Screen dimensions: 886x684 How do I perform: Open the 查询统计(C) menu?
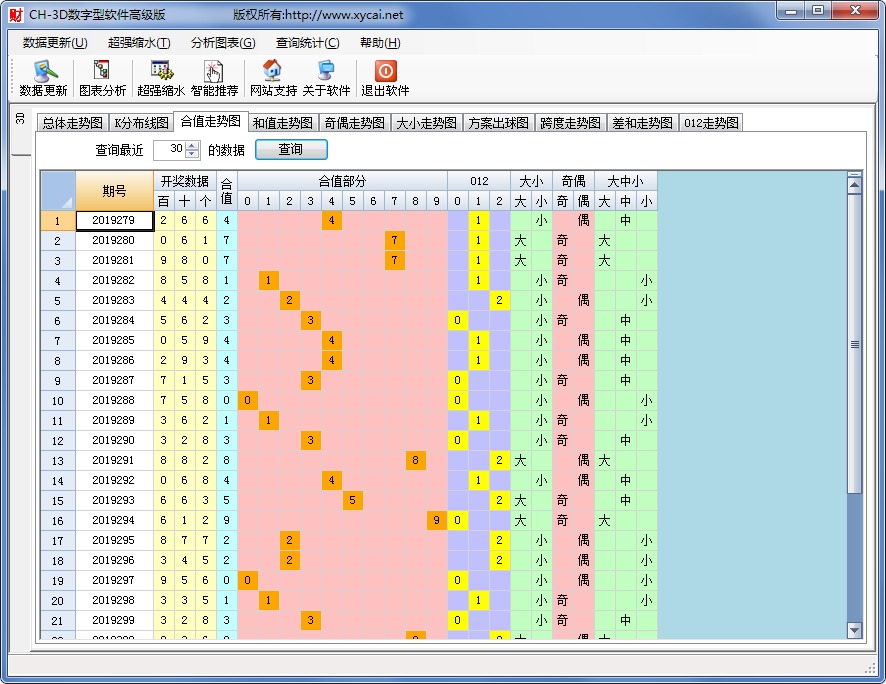click(307, 43)
